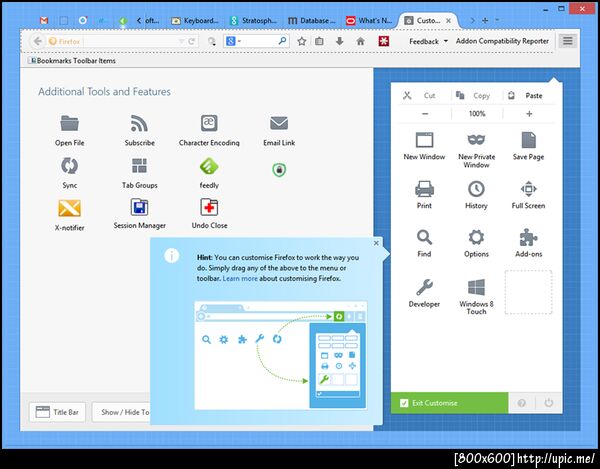Select the Print icon

(x=424, y=189)
